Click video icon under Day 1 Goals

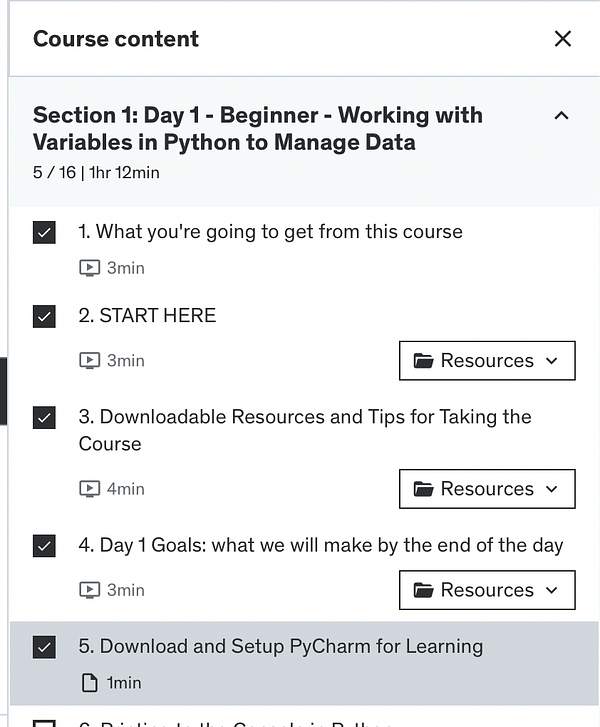click(90, 590)
